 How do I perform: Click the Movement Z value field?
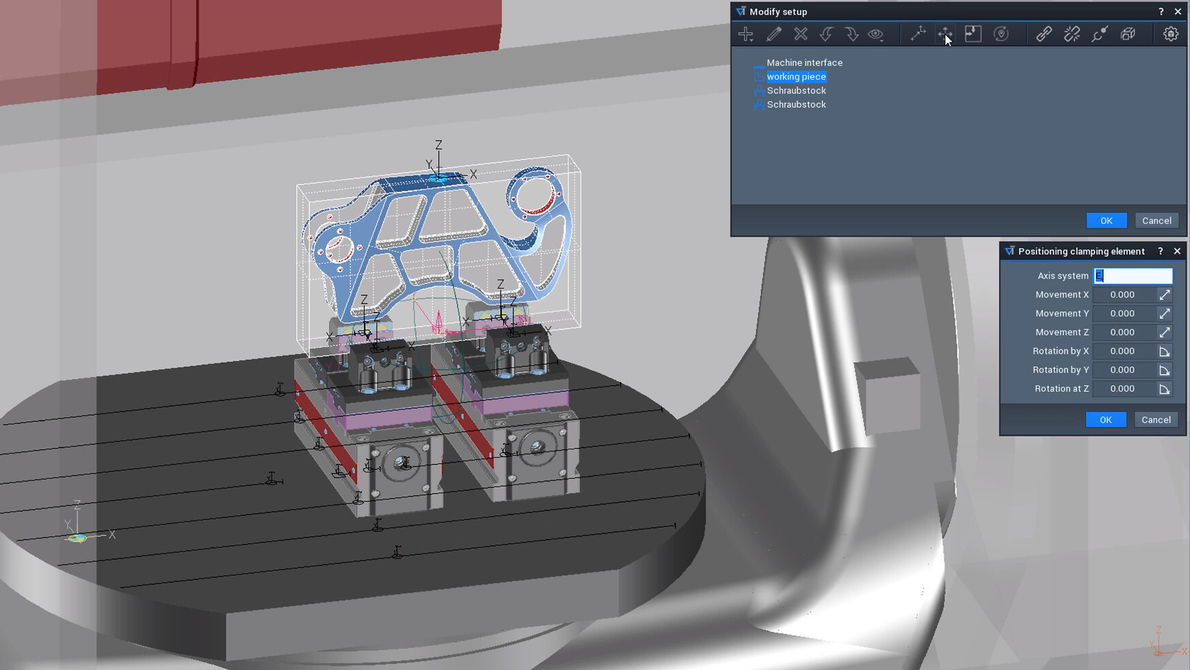tap(1122, 332)
